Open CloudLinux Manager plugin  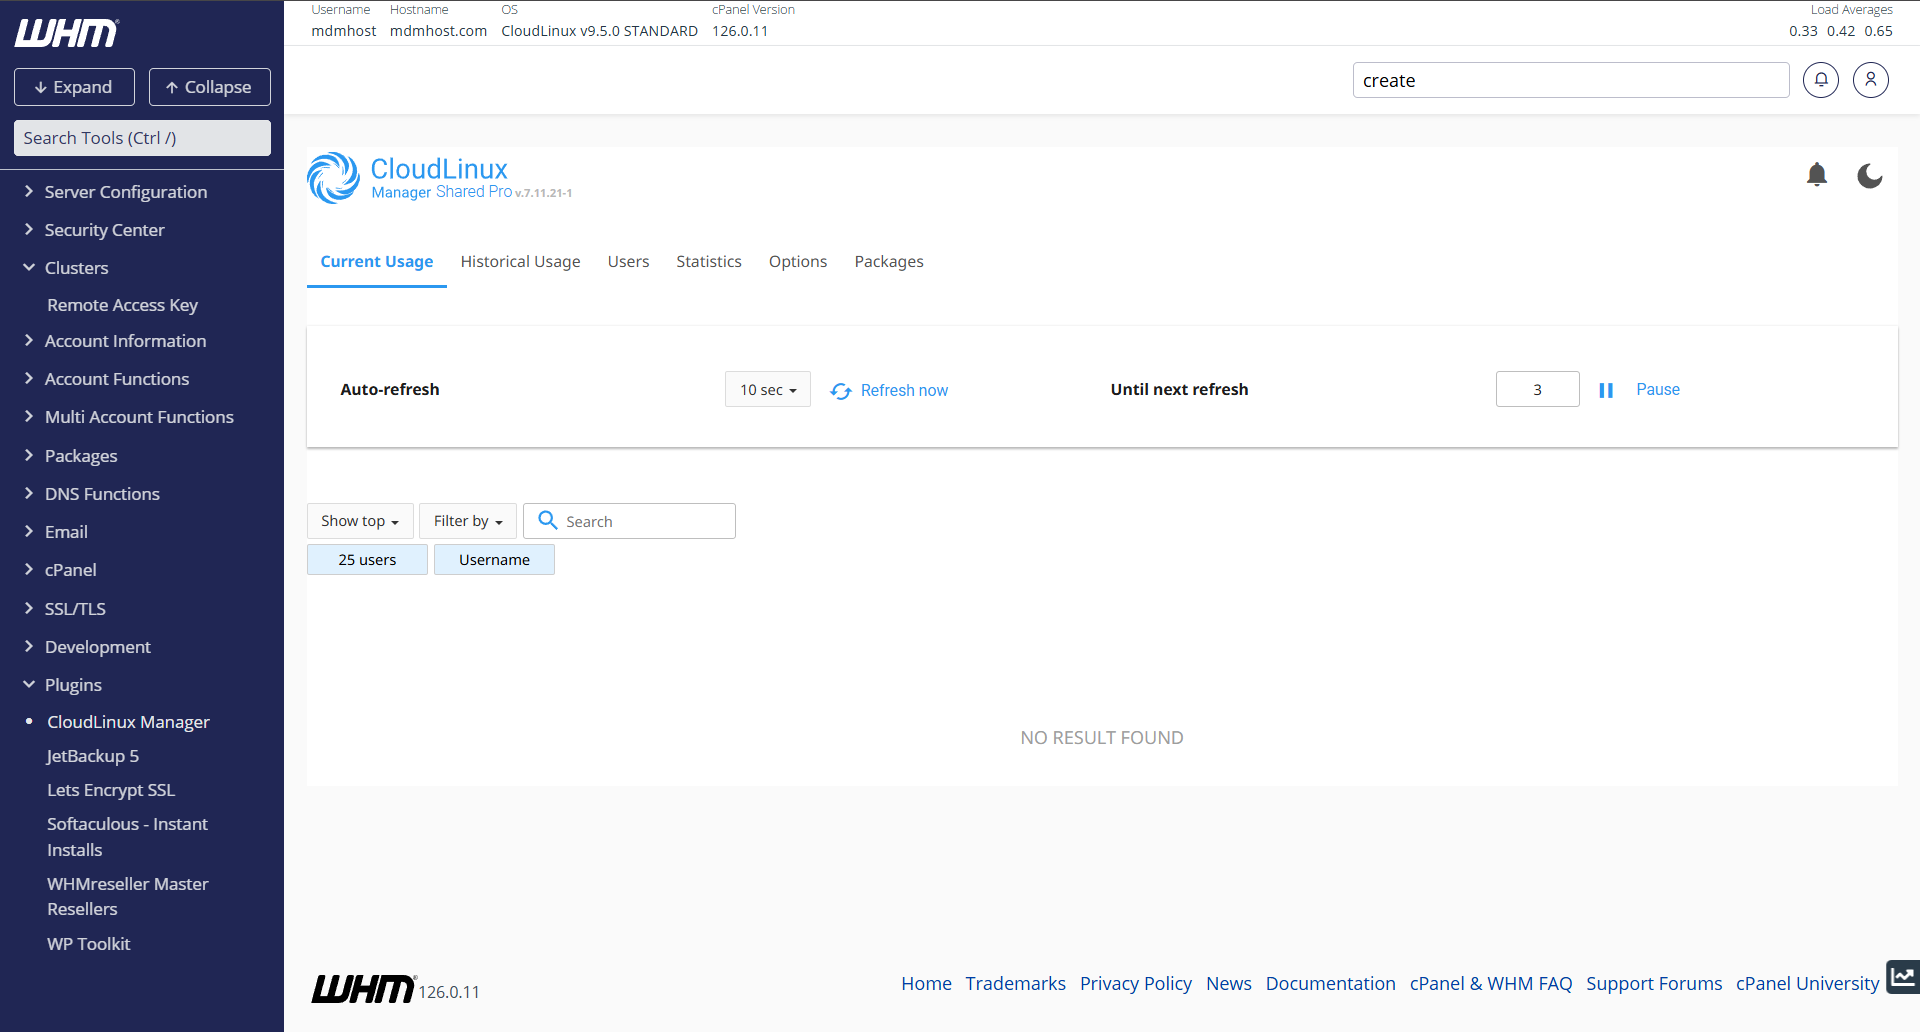pyautogui.click(x=128, y=722)
